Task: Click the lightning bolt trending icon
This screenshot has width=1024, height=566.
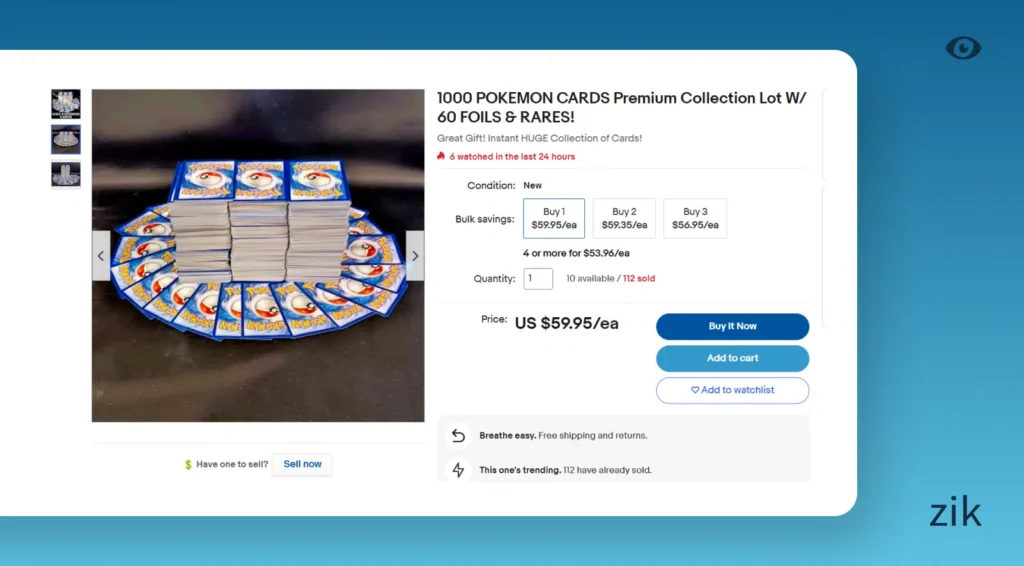Action: click(458, 470)
